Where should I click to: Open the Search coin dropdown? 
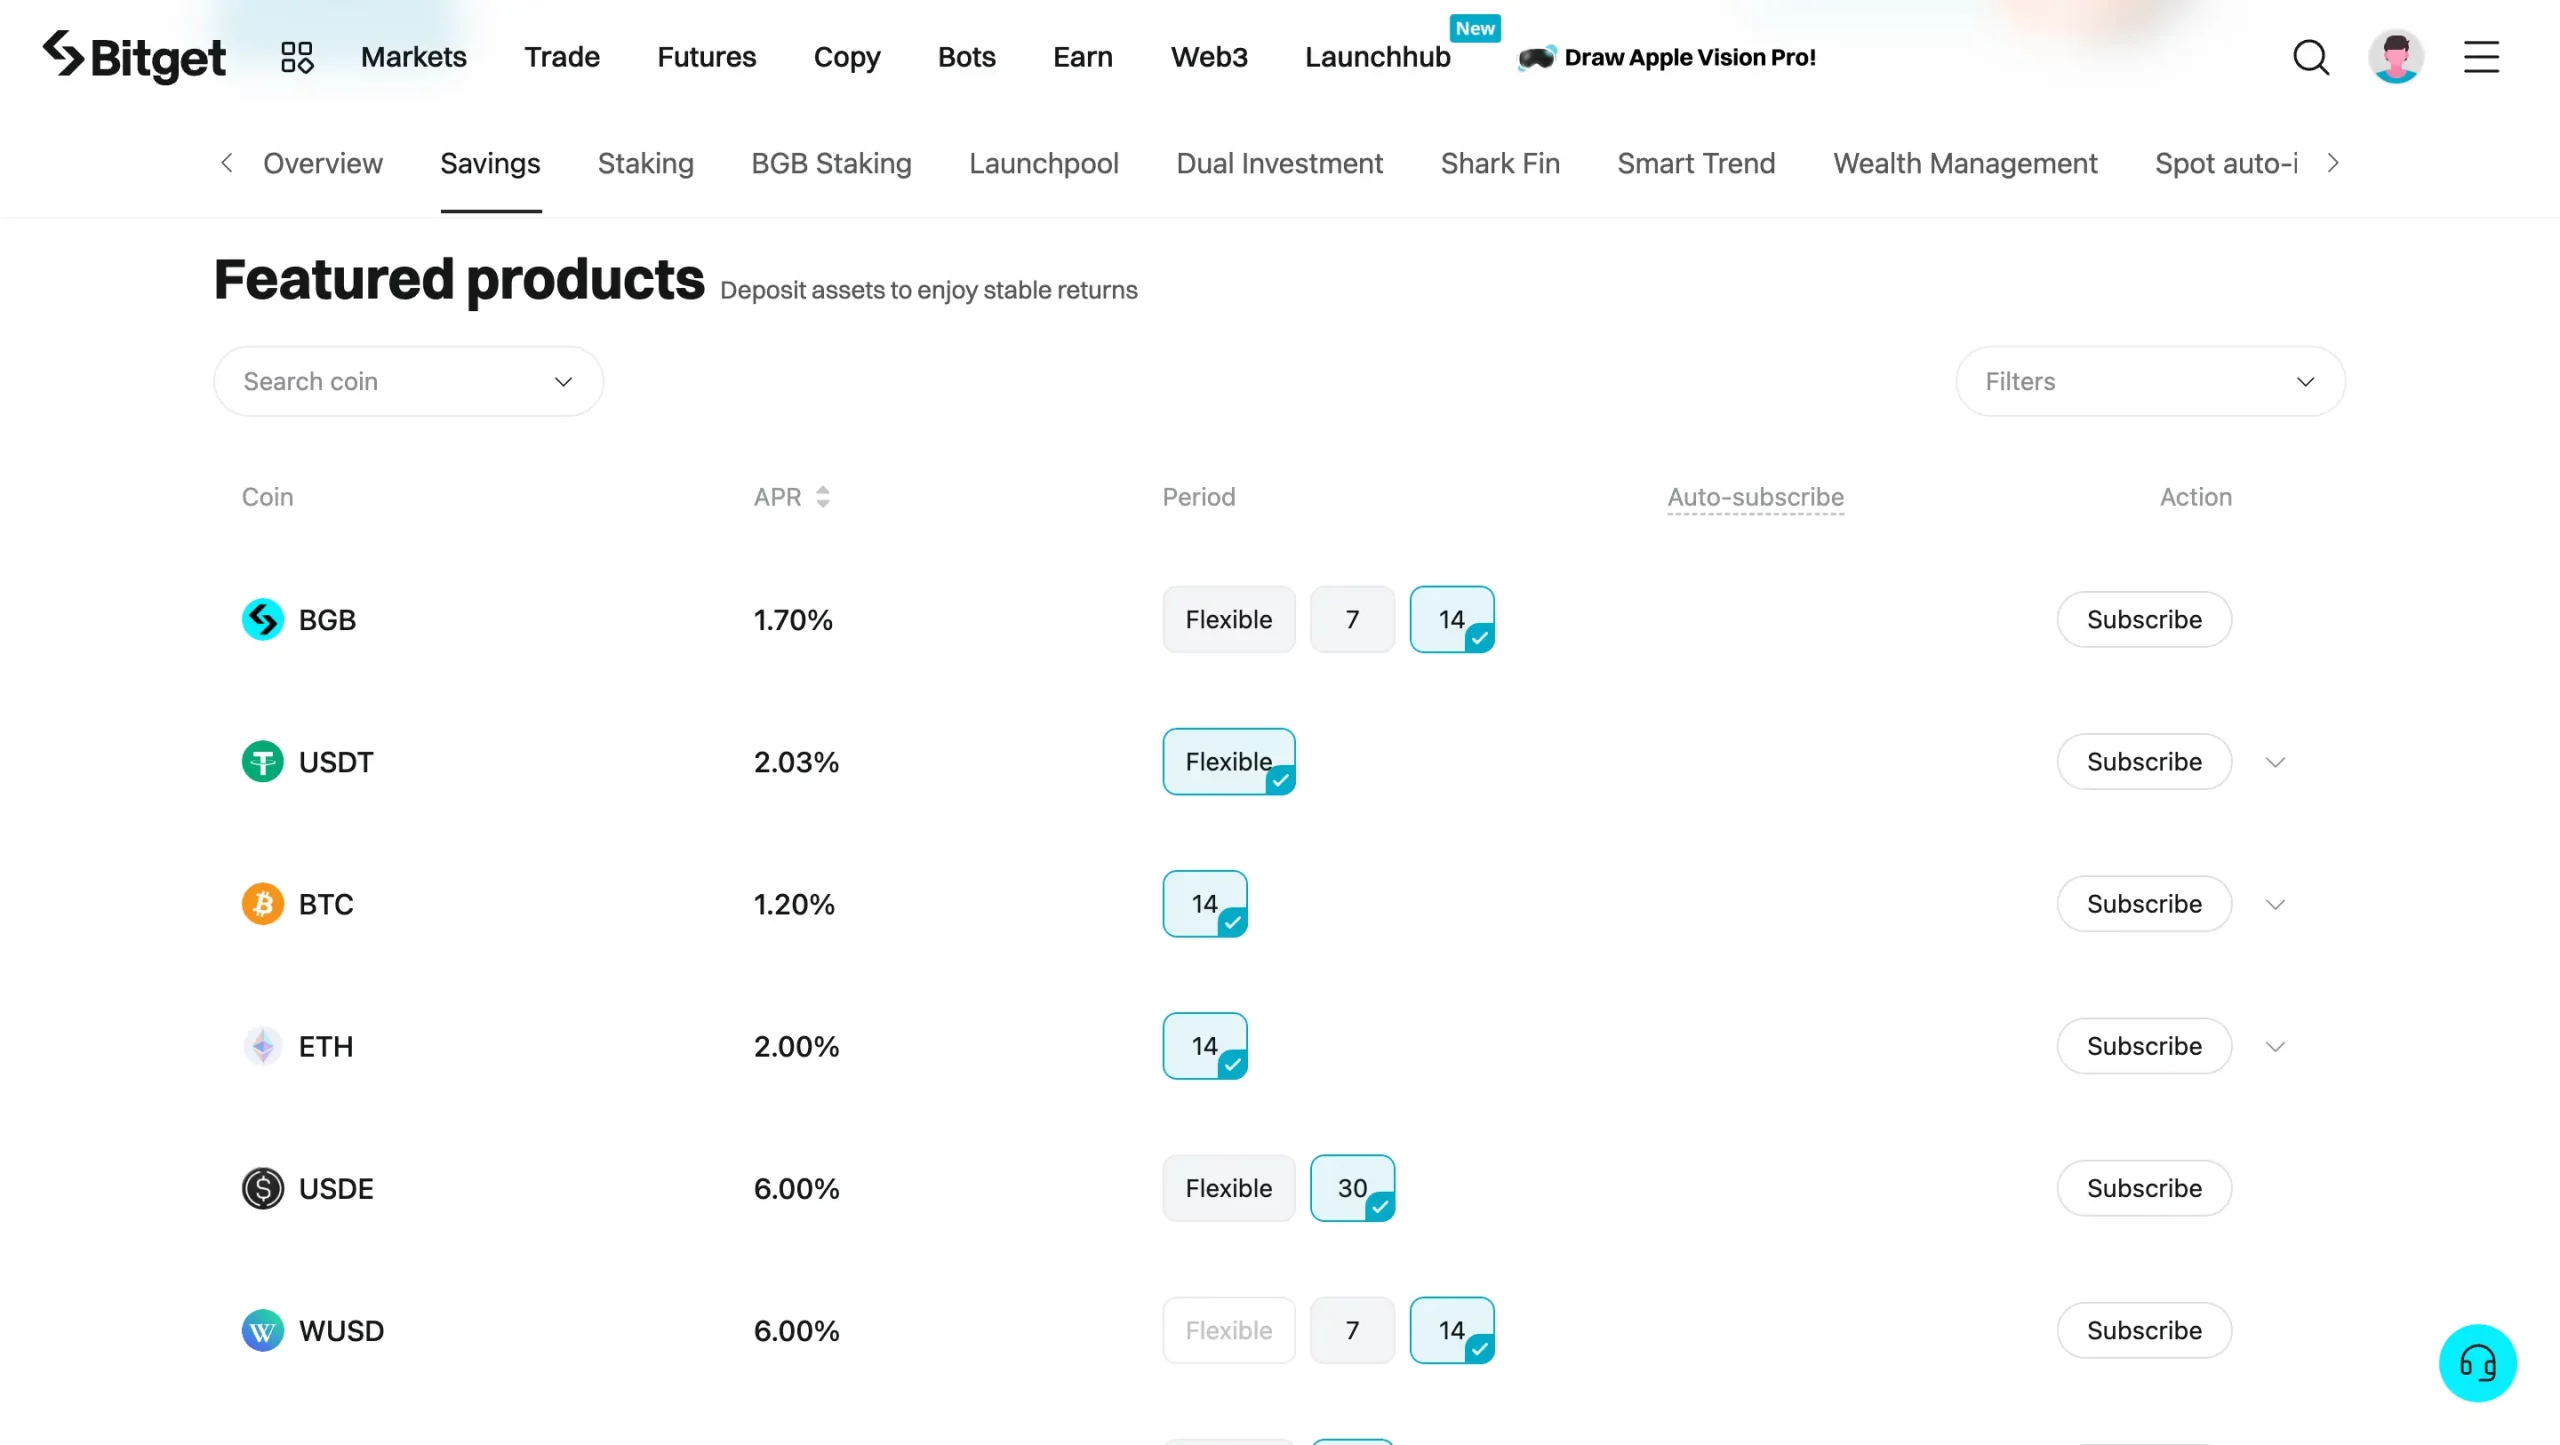(x=408, y=381)
